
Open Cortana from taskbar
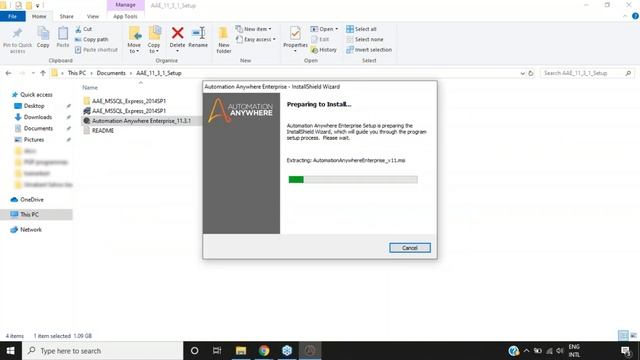coord(194,351)
